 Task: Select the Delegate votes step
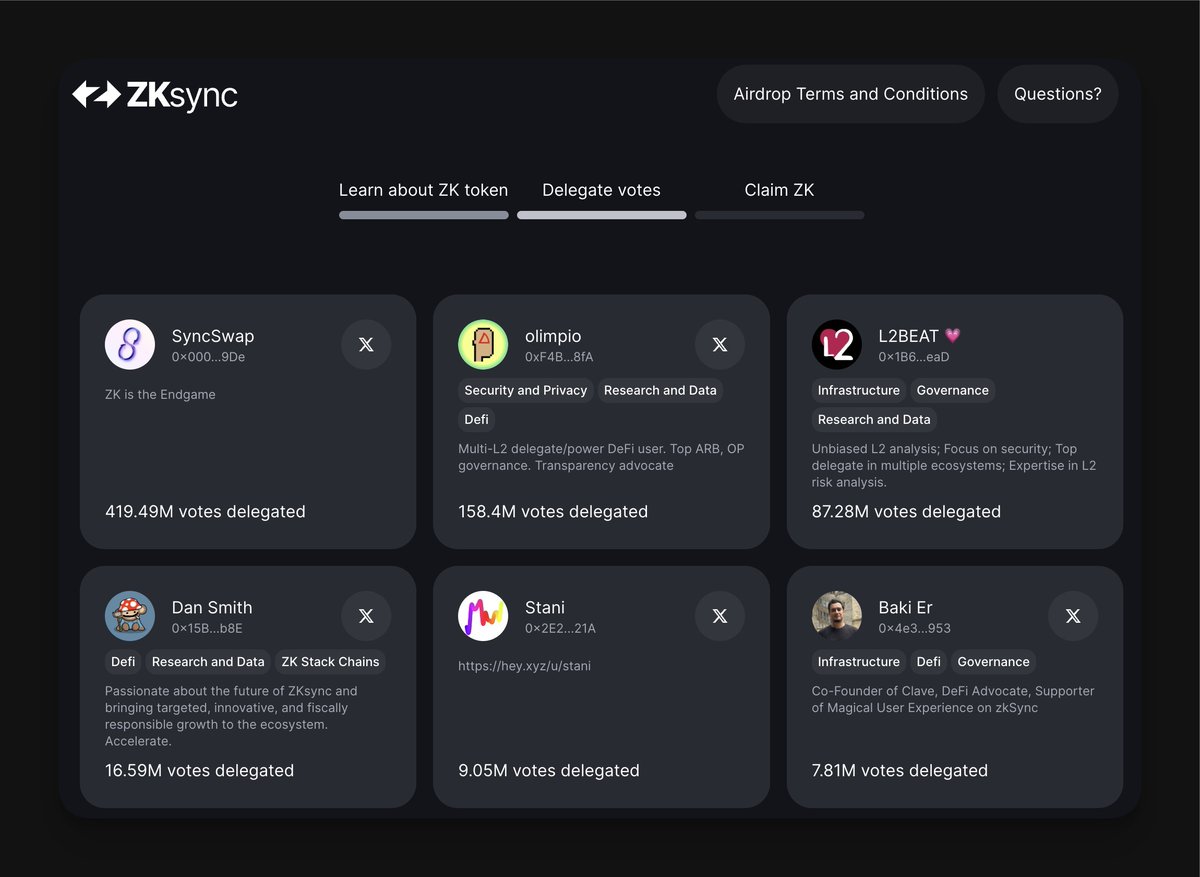pos(602,190)
